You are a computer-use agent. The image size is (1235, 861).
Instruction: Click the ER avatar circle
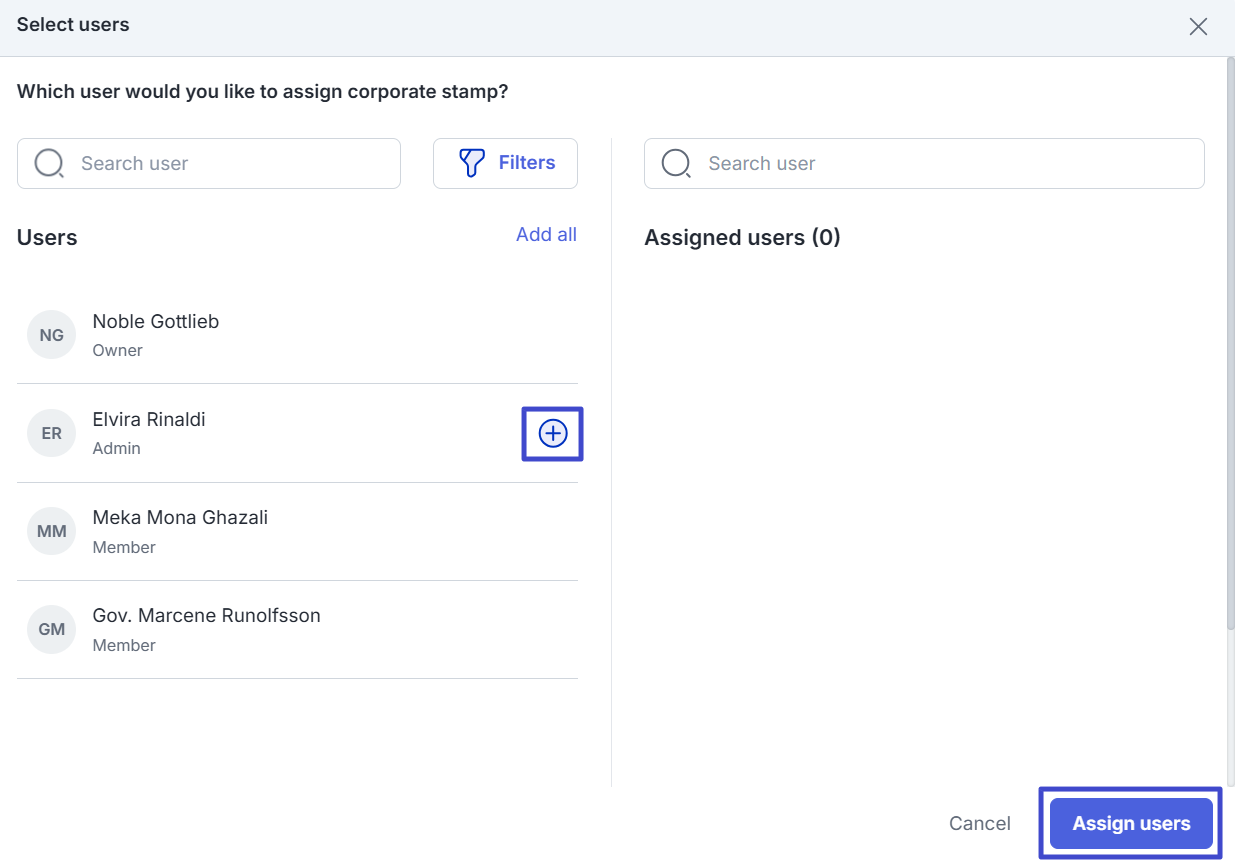[51, 433]
